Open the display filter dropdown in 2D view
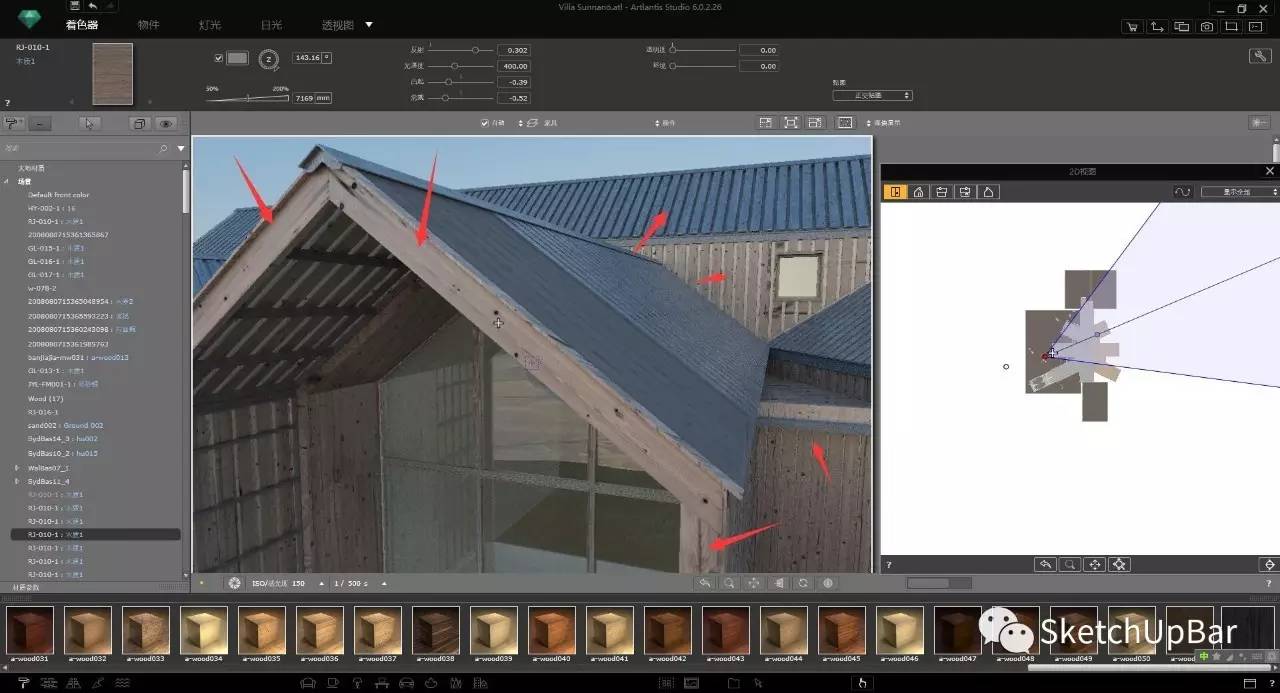 coord(1238,192)
